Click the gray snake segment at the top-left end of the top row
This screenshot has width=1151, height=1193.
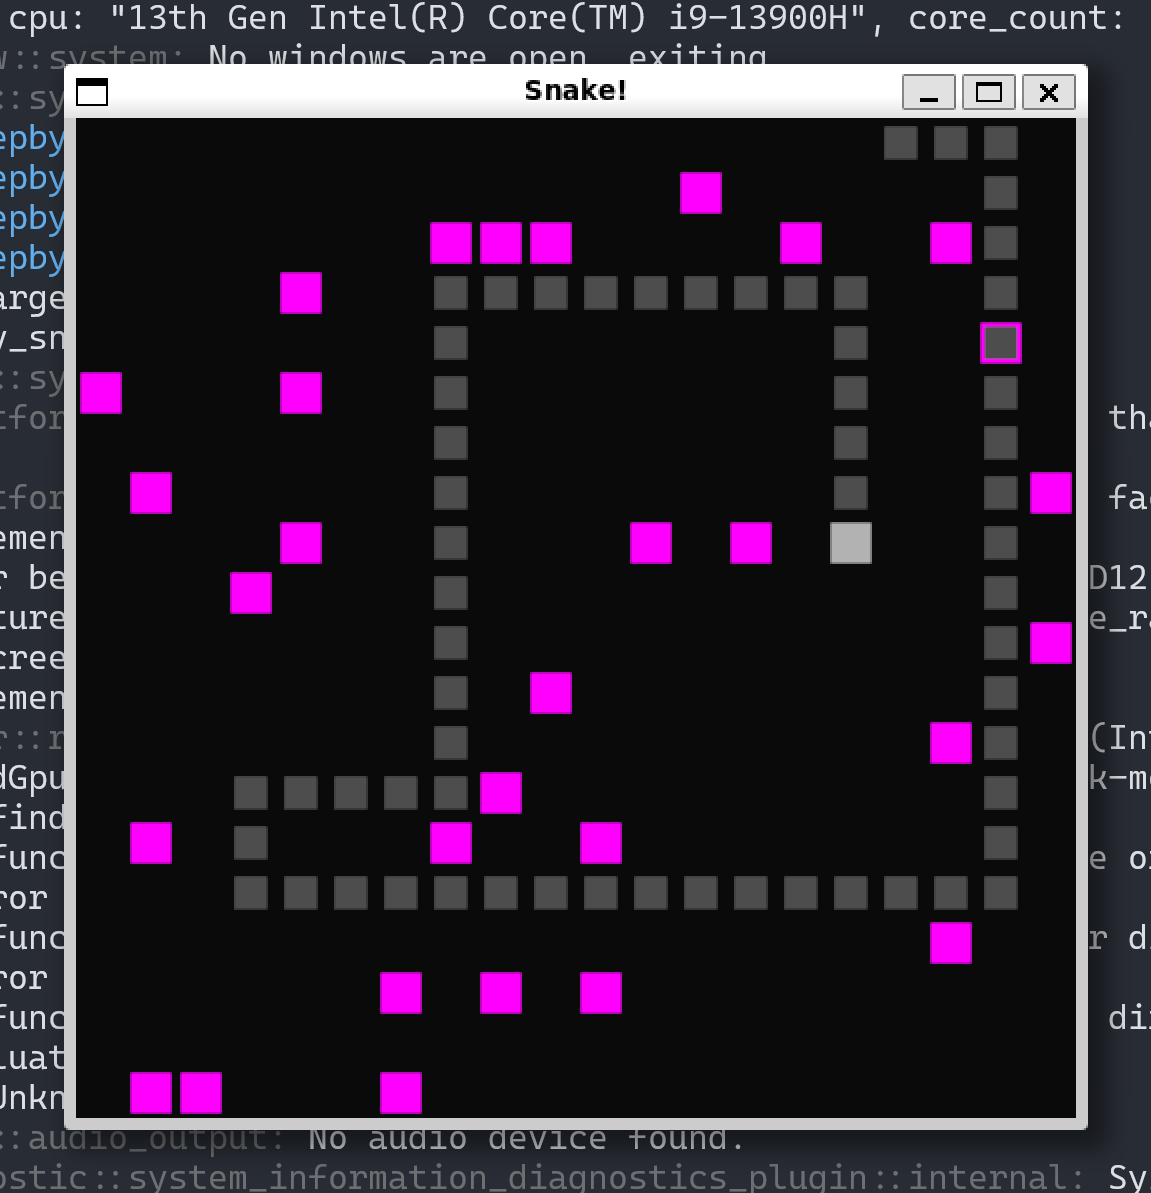[x=901, y=143]
